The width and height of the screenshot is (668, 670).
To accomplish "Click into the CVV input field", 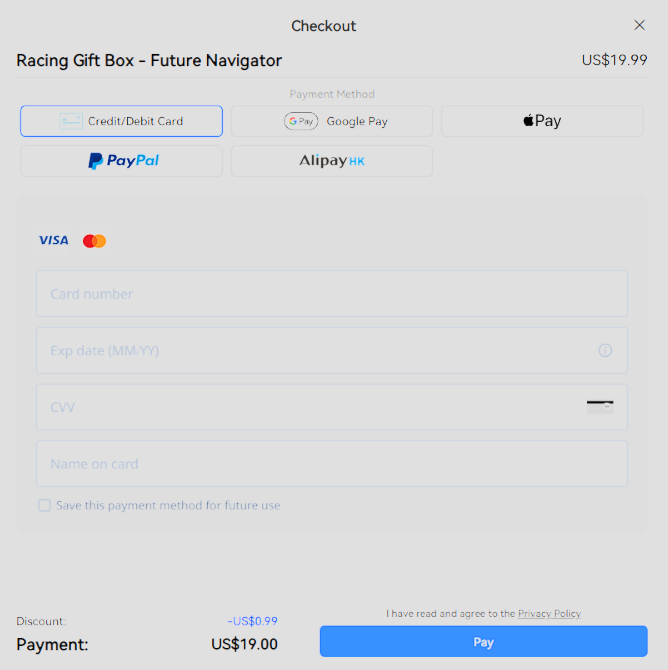I will [x=332, y=407].
